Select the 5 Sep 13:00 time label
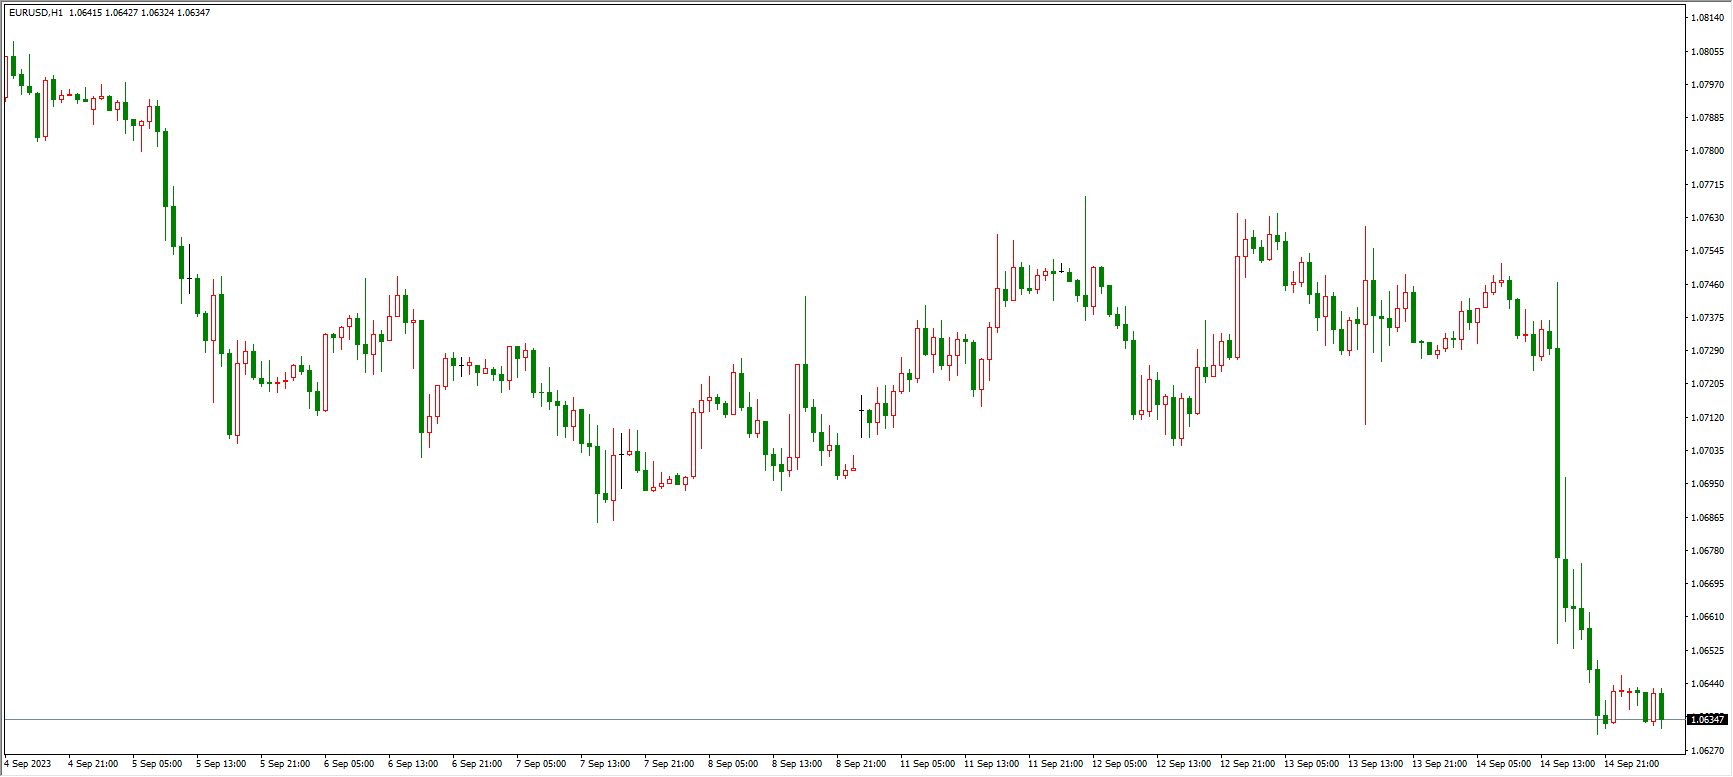1733x777 pixels. point(221,764)
